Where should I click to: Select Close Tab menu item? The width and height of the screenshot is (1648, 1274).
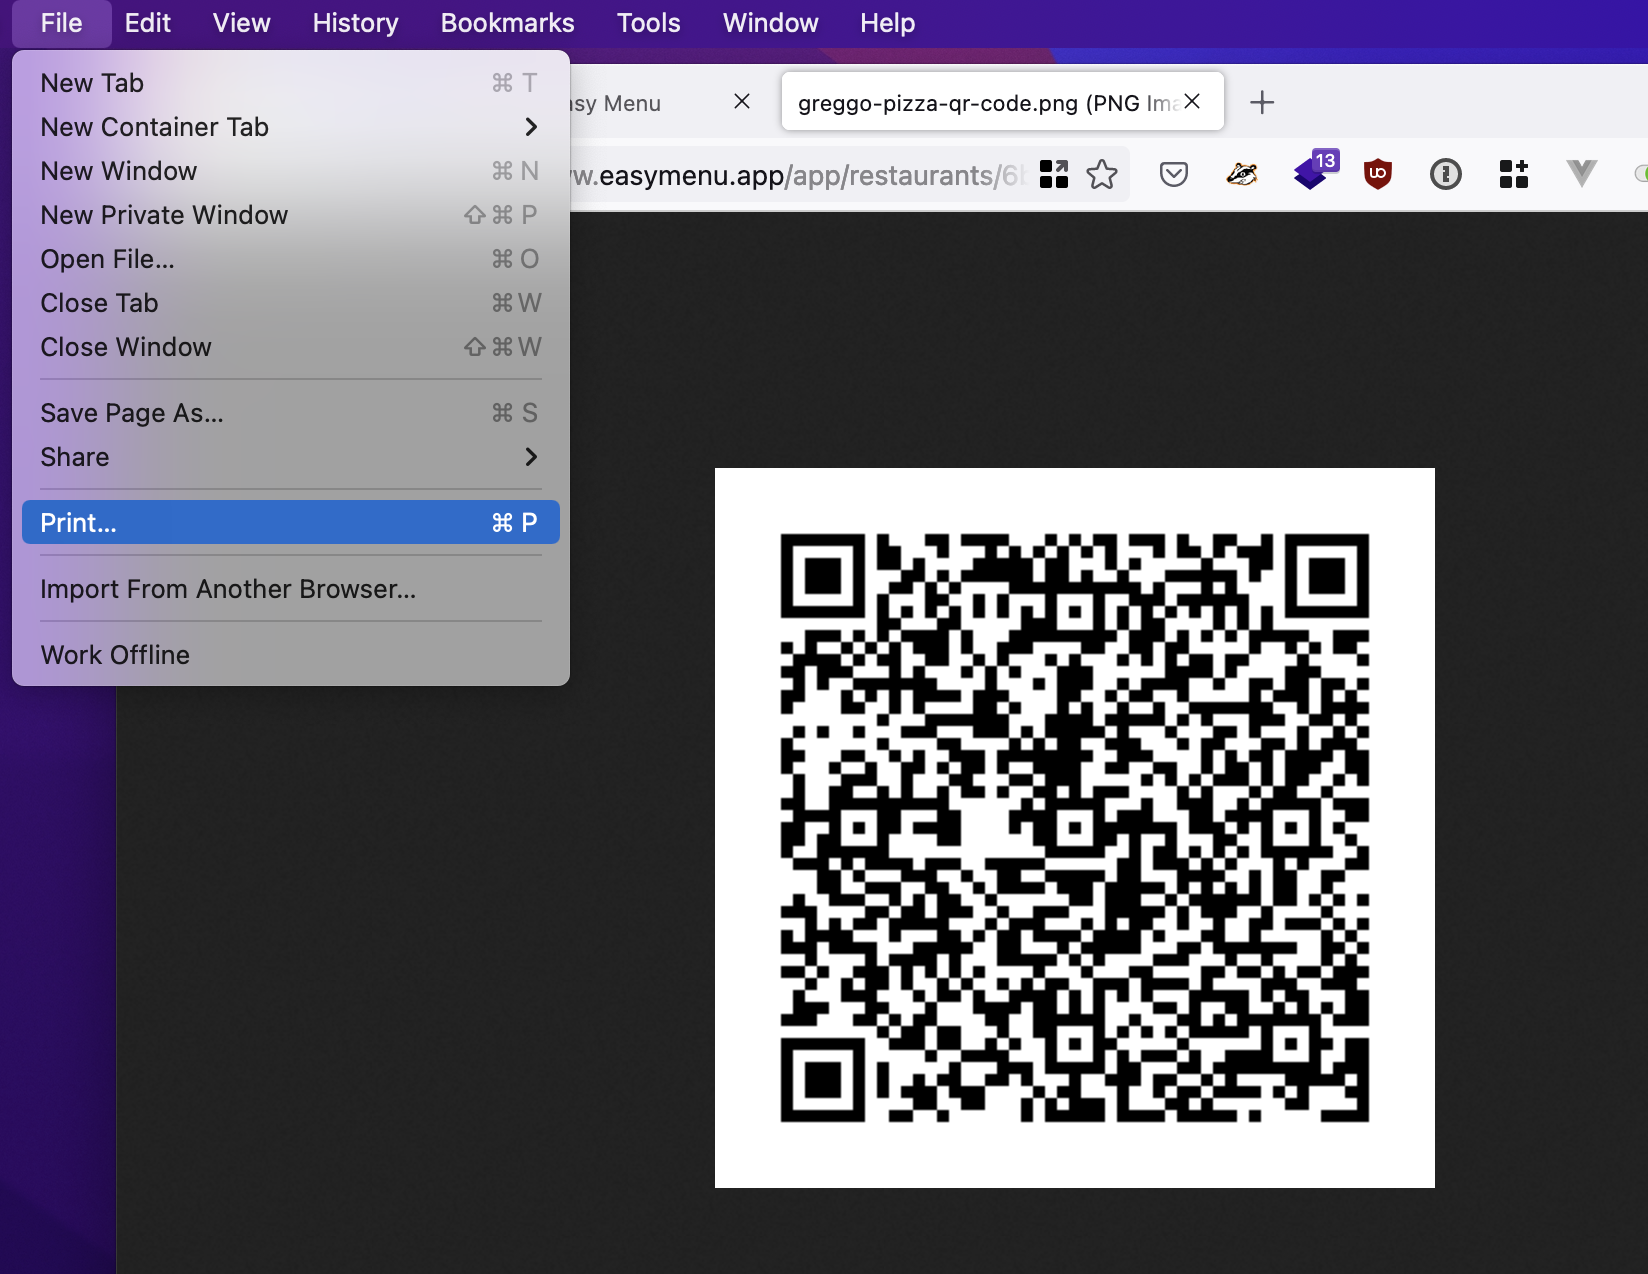[x=291, y=303]
